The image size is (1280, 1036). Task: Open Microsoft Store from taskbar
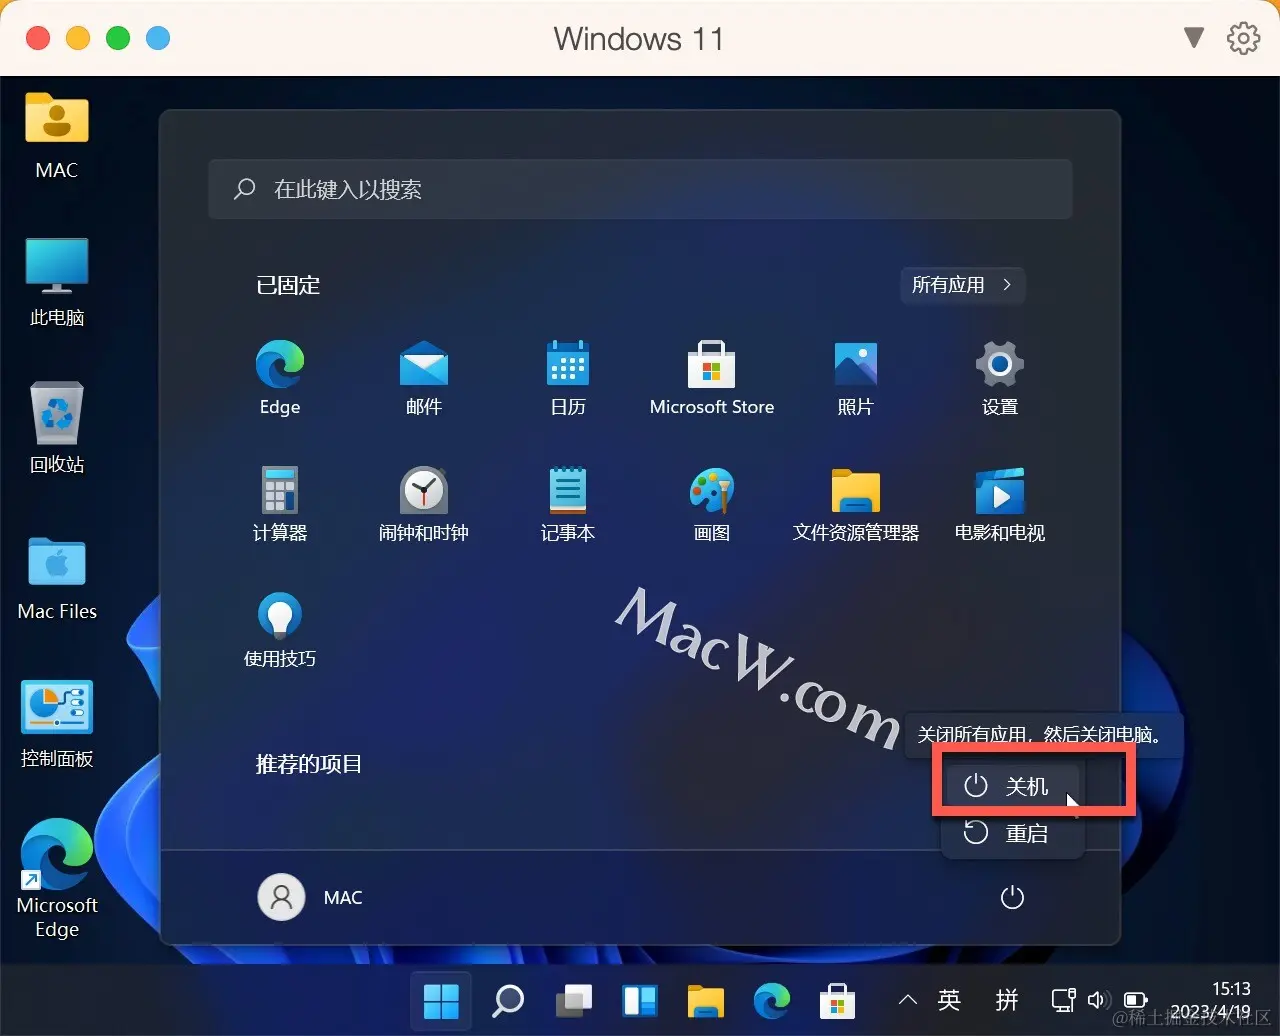pos(837,999)
